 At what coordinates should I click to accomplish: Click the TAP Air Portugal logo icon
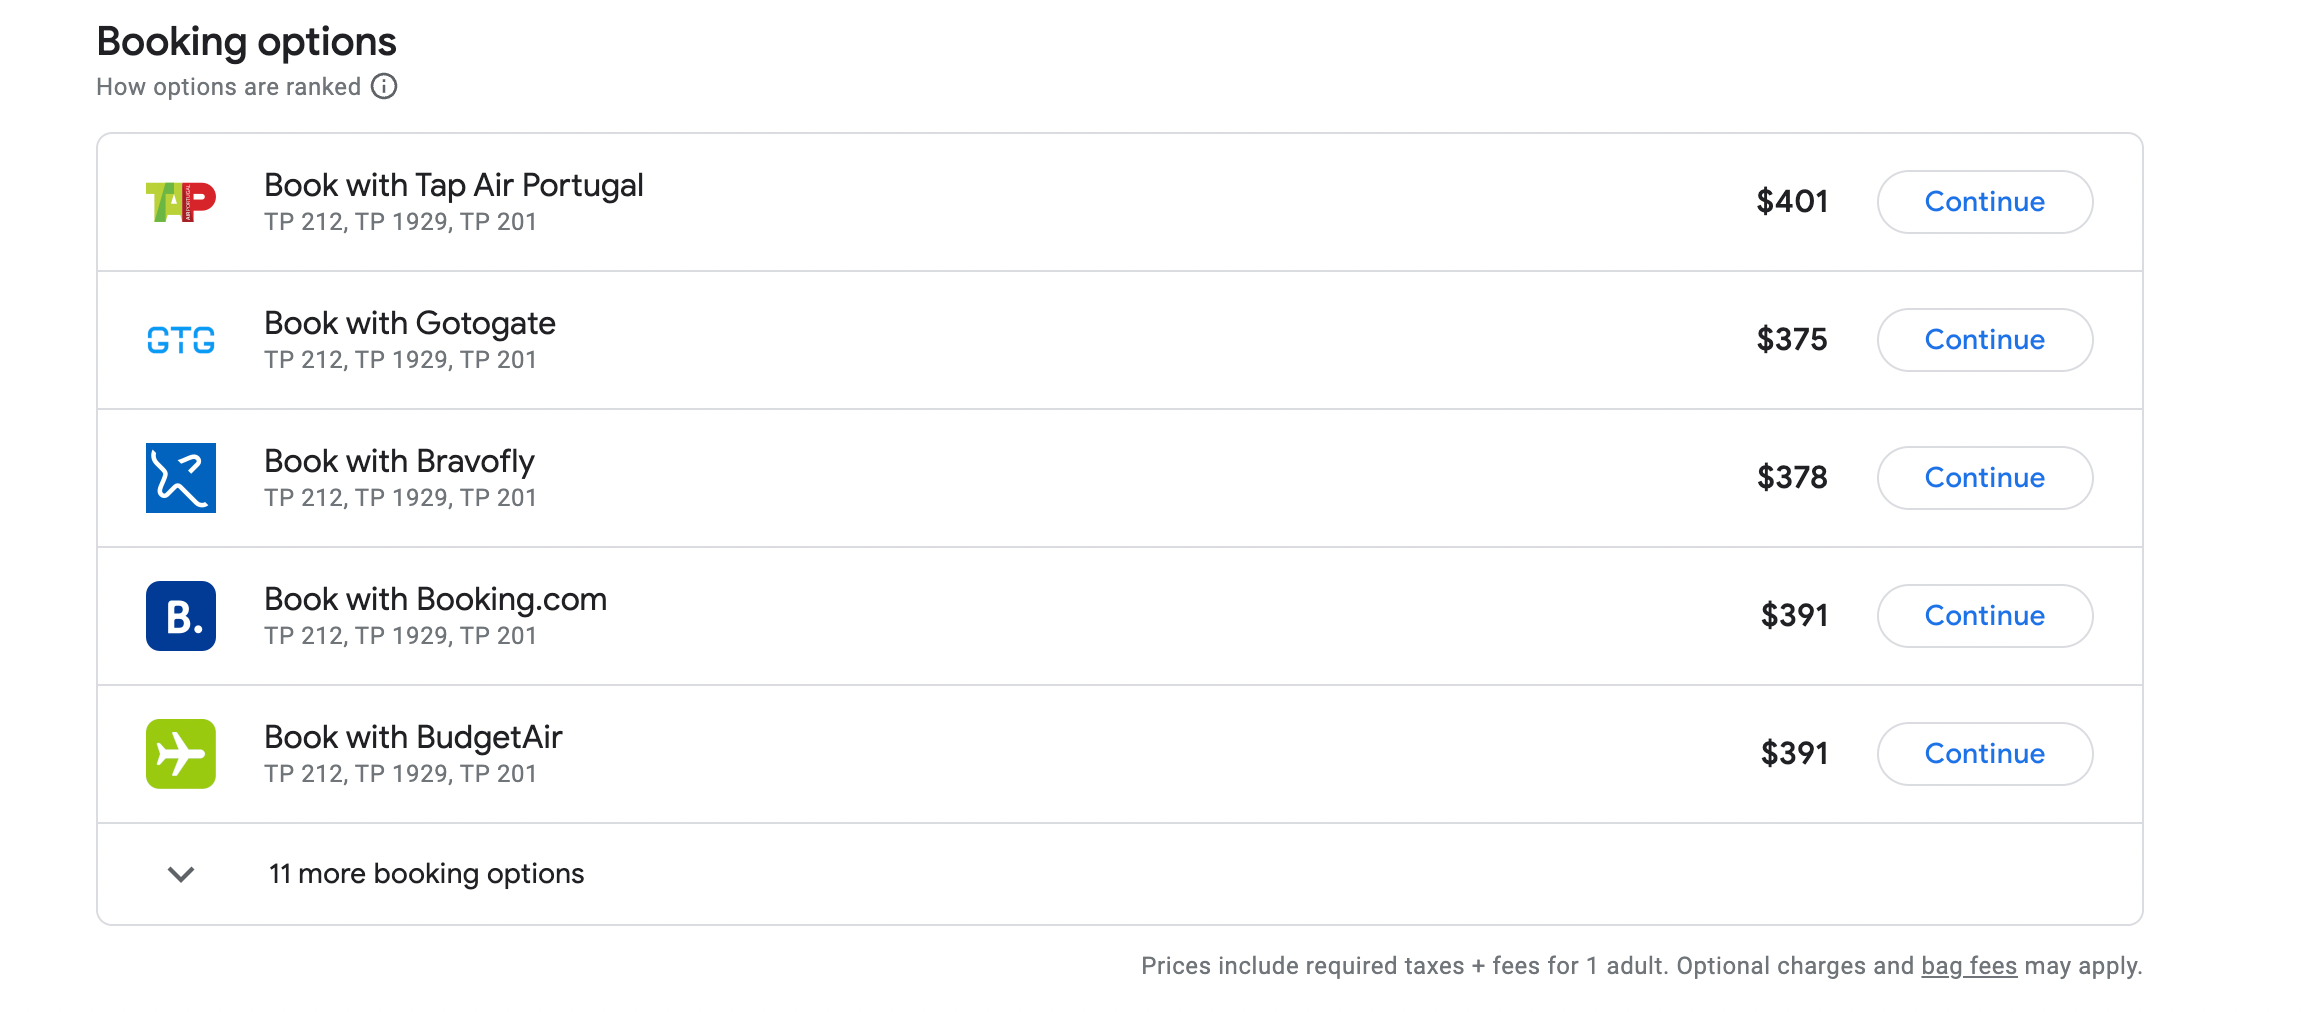click(x=181, y=202)
